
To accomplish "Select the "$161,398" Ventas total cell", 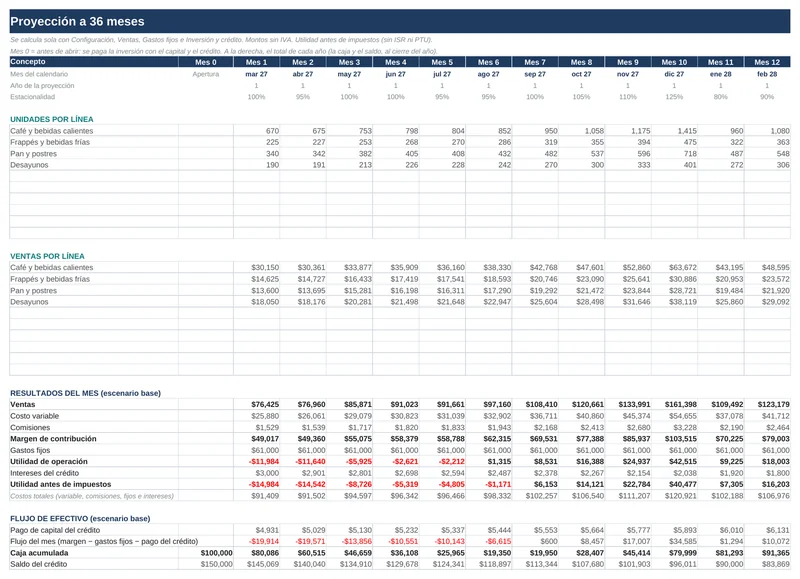I will (674, 405).
